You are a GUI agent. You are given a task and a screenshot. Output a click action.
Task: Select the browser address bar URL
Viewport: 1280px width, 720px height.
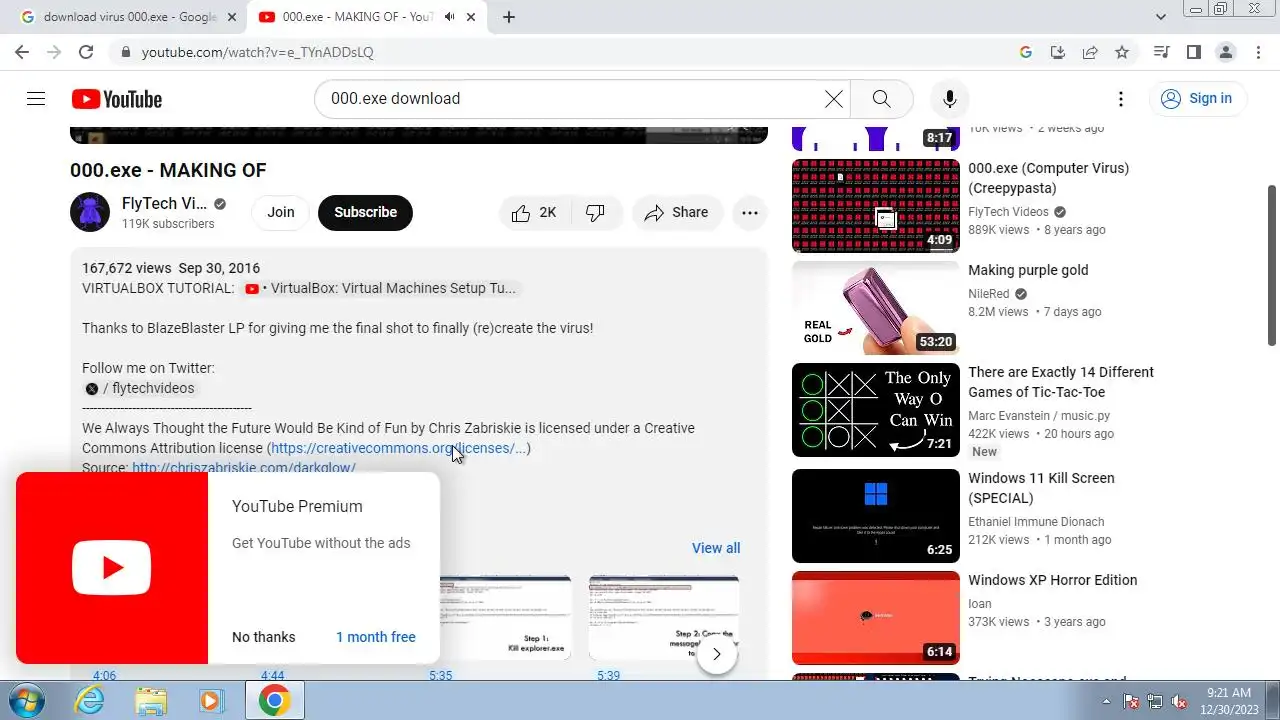(257, 52)
